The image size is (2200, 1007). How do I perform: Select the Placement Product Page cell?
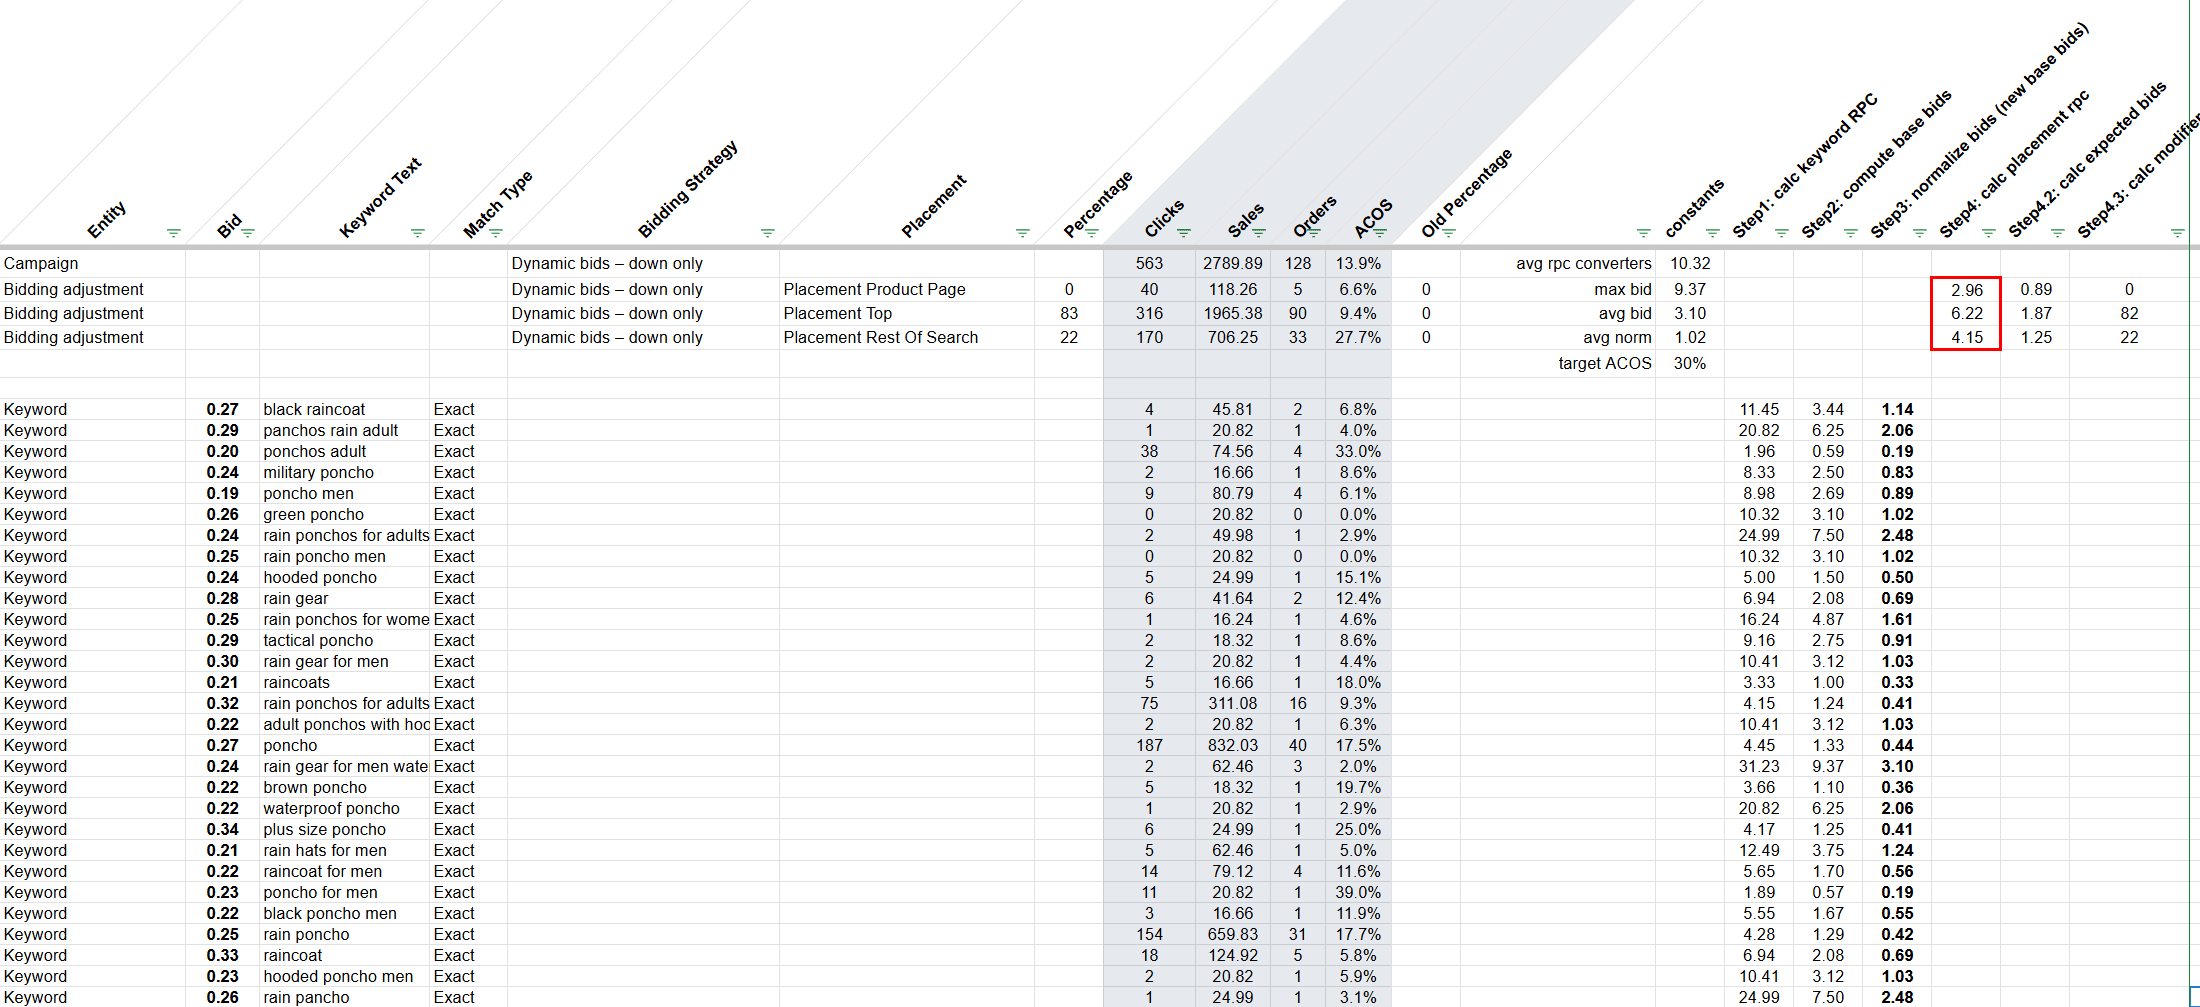click(x=907, y=289)
